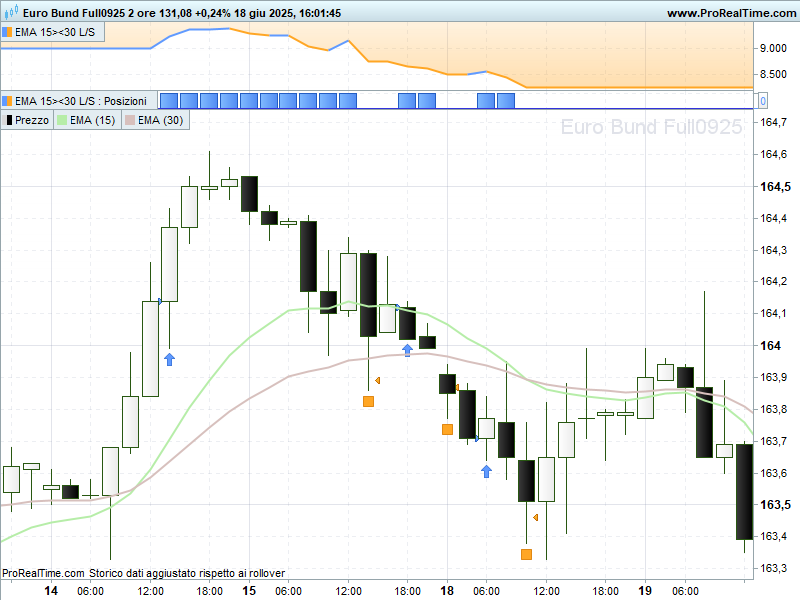Click the bold 164,5 price axis label
Screen dimensions: 800x600
[776, 187]
